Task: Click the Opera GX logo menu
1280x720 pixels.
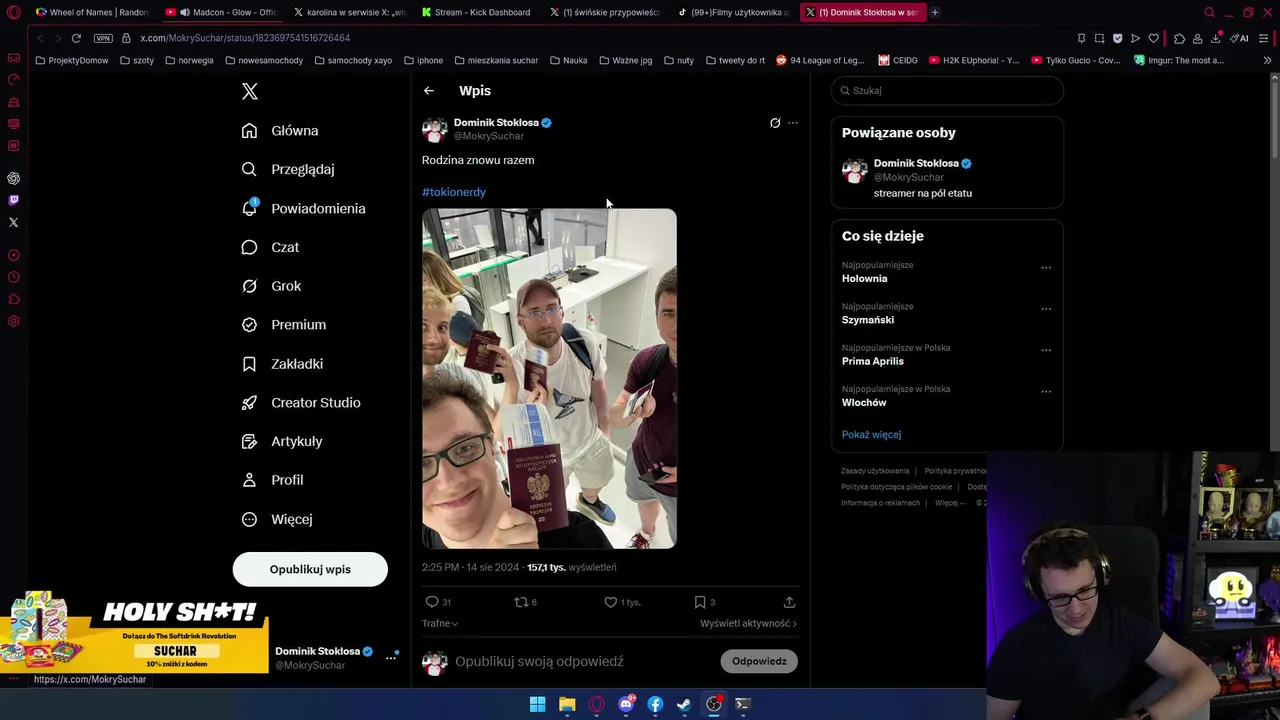Action: coord(14,12)
